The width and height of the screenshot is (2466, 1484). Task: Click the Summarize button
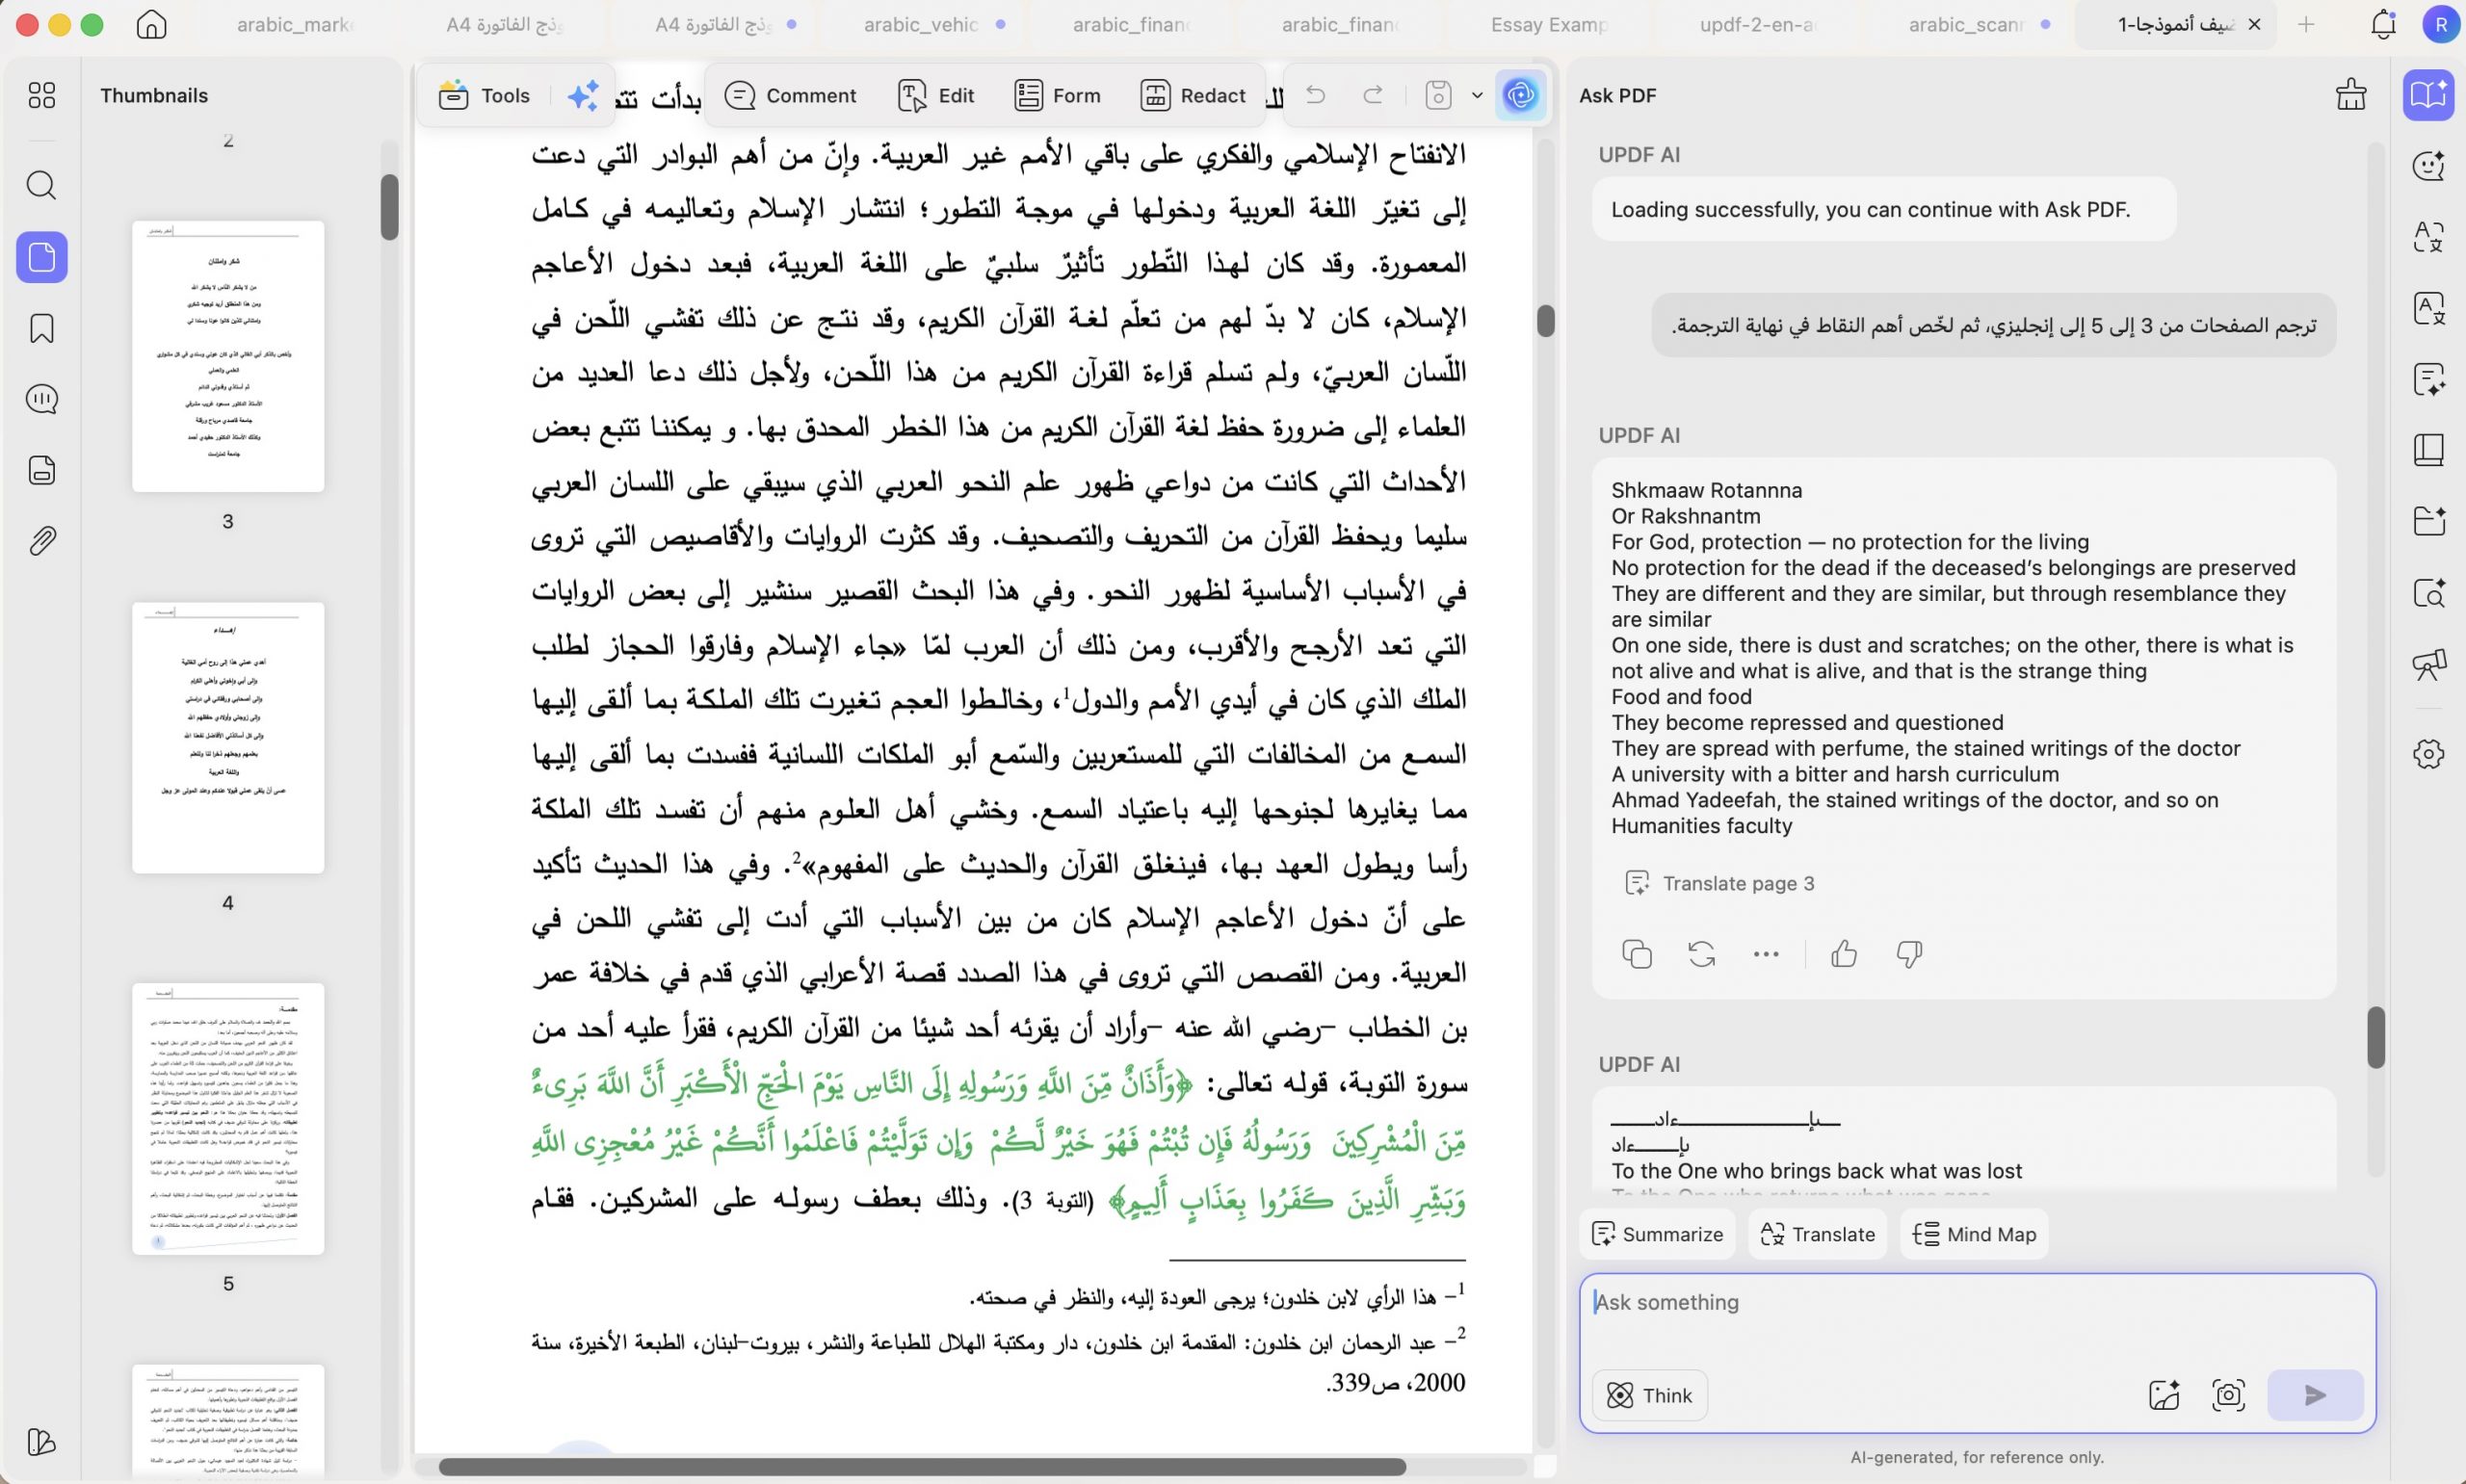[x=1657, y=1234]
